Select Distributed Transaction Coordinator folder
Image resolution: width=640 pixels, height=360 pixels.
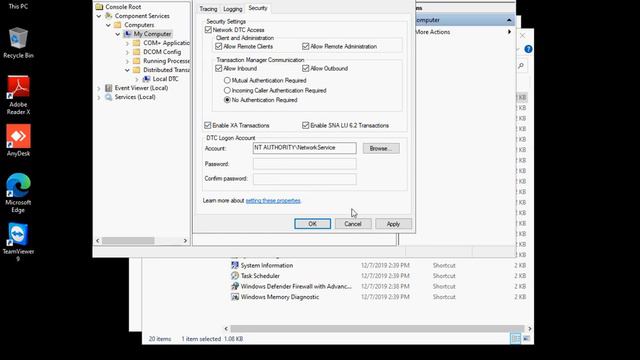coord(162,70)
